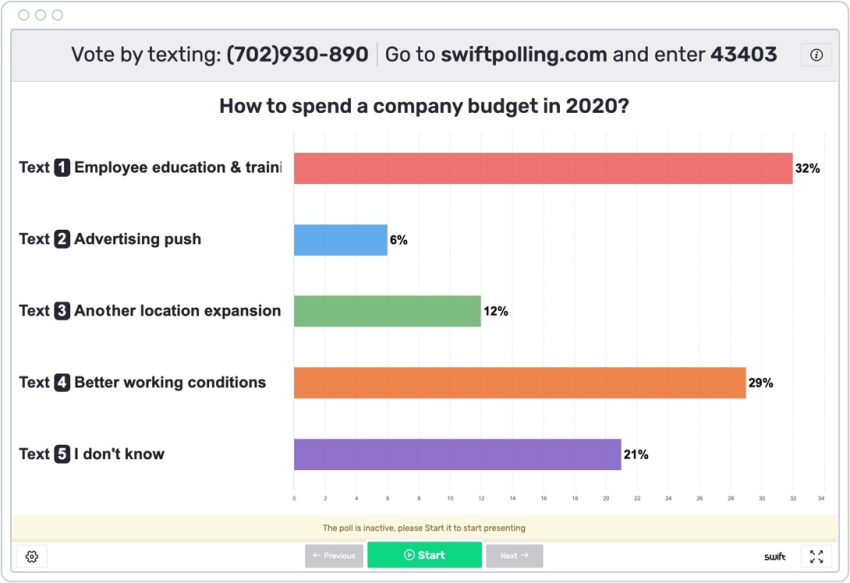The height and width of the screenshot is (583, 850).
Task: Click the inactive poll warning banner
Action: point(425,526)
